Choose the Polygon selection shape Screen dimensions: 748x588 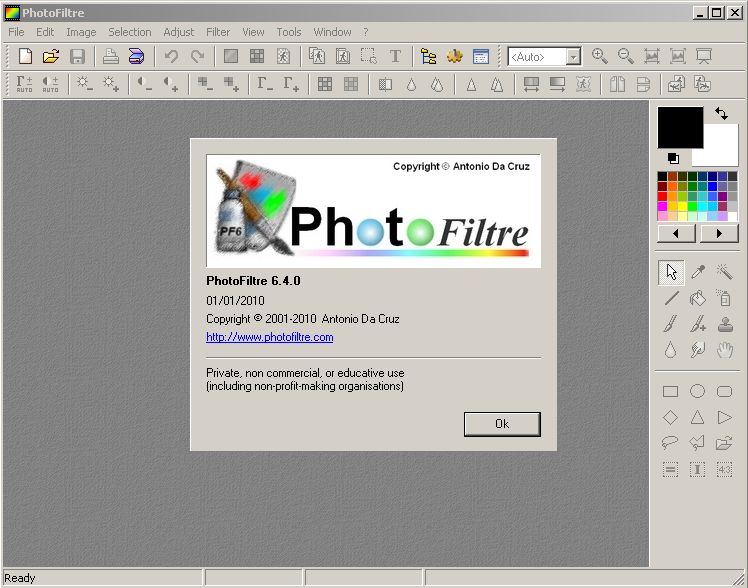(x=697, y=443)
